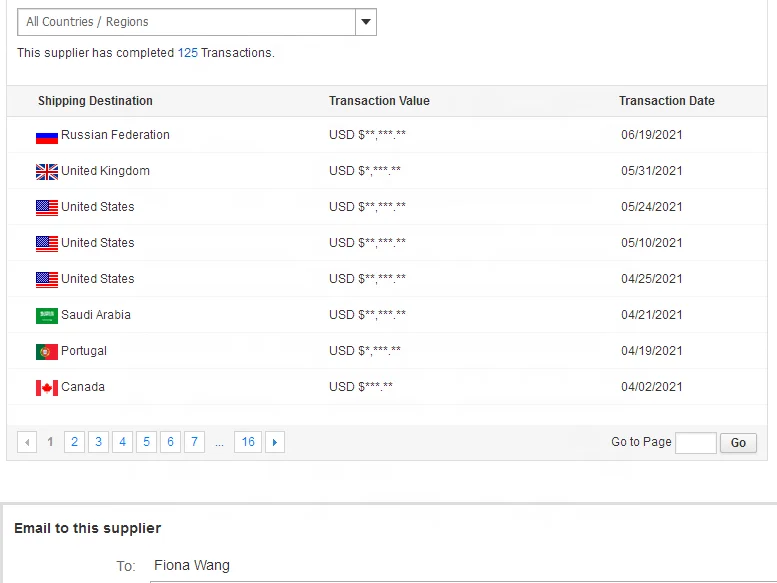
Task: Open page 7 of transactions
Action: (x=194, y=442)
